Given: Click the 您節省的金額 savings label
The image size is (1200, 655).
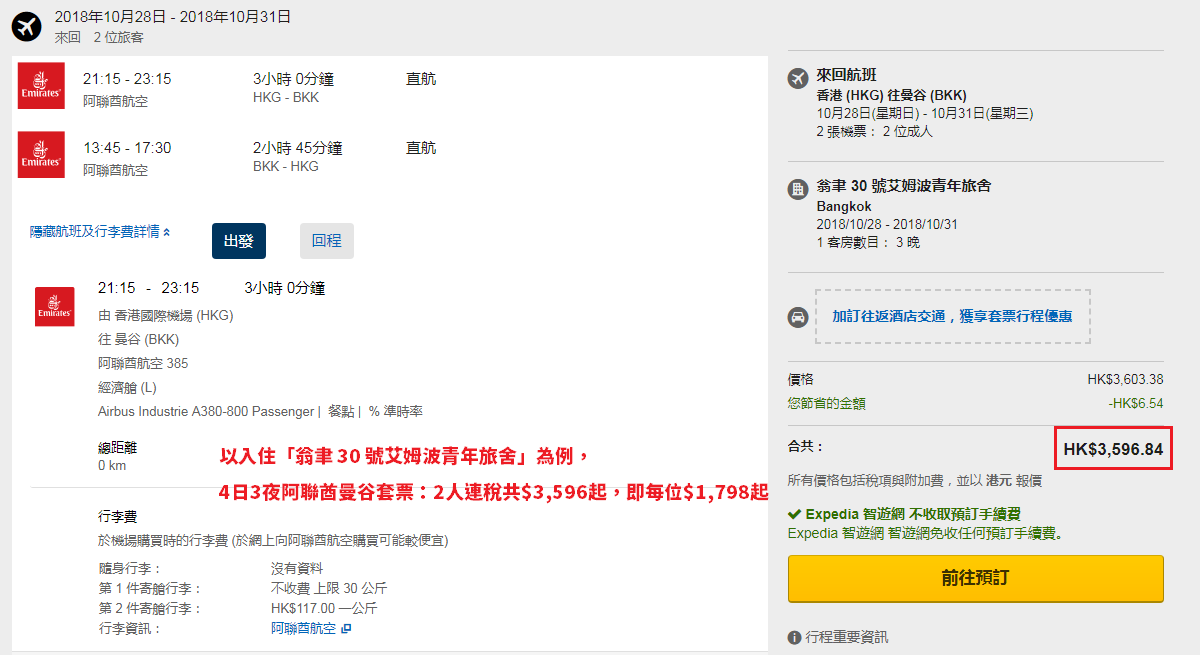Looking at the screenshot, I should click(x=827, y=403).
